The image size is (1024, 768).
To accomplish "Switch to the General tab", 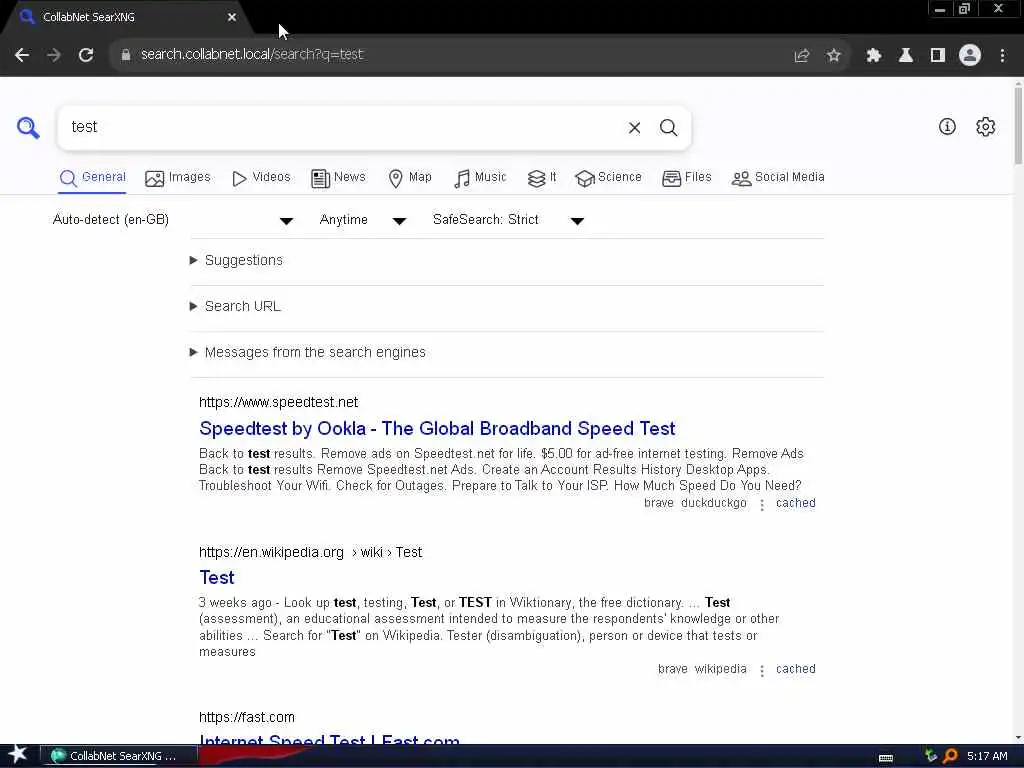I will [x=92, y=178].
